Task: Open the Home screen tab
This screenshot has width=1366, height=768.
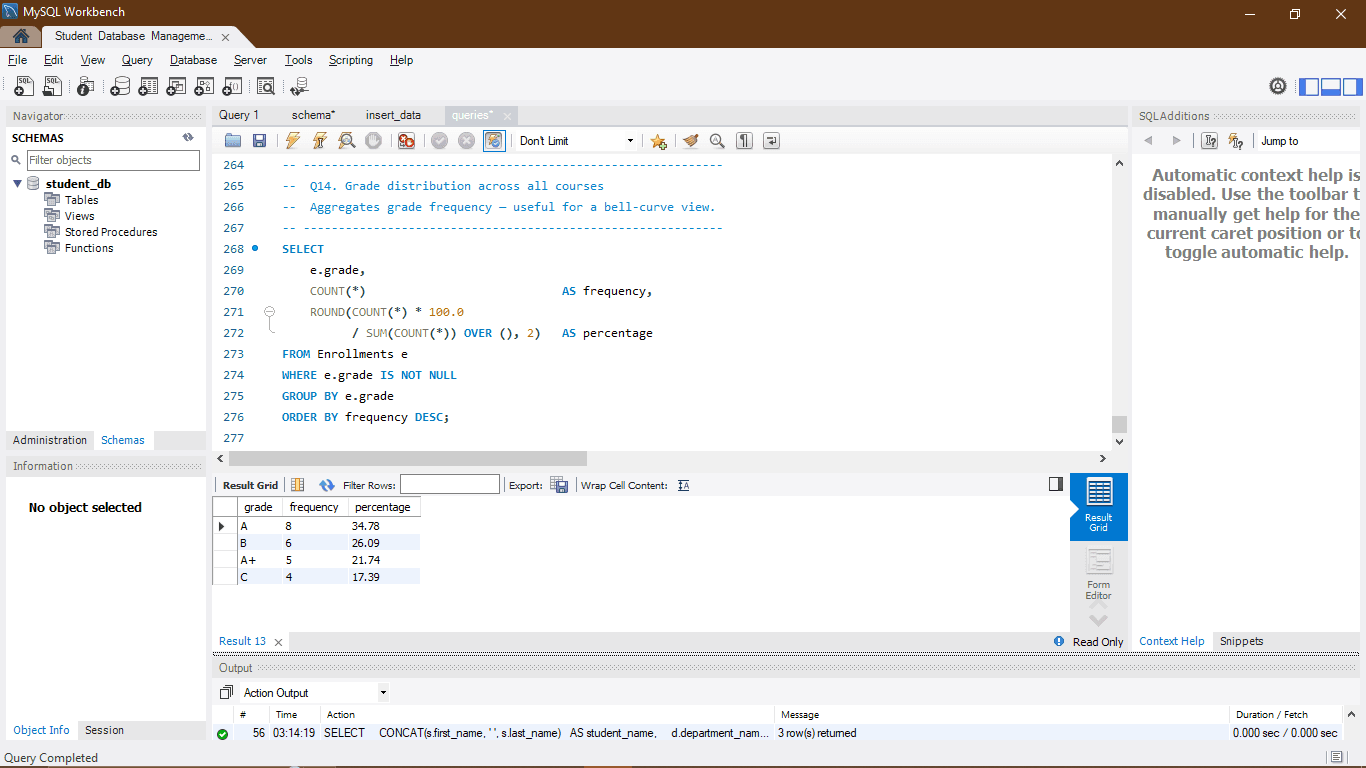Action: [x=20, y=36]
